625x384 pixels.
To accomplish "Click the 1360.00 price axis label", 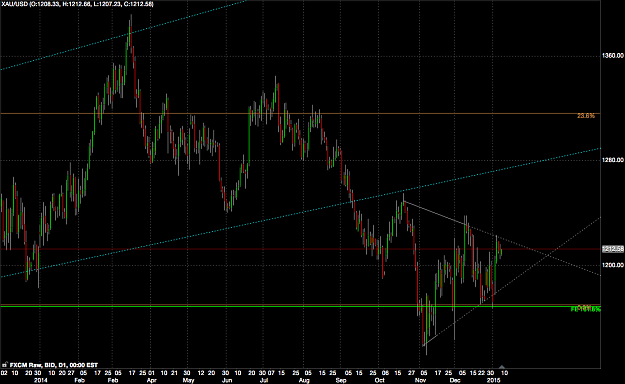I will (x=613, y=56).
